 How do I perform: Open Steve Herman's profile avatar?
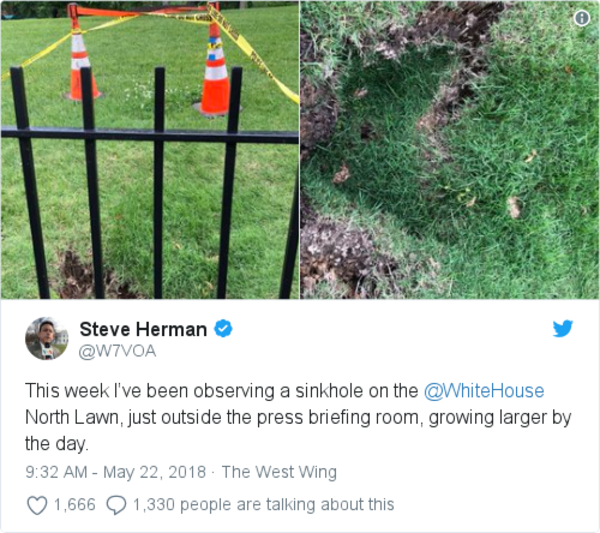pos(47,339)
